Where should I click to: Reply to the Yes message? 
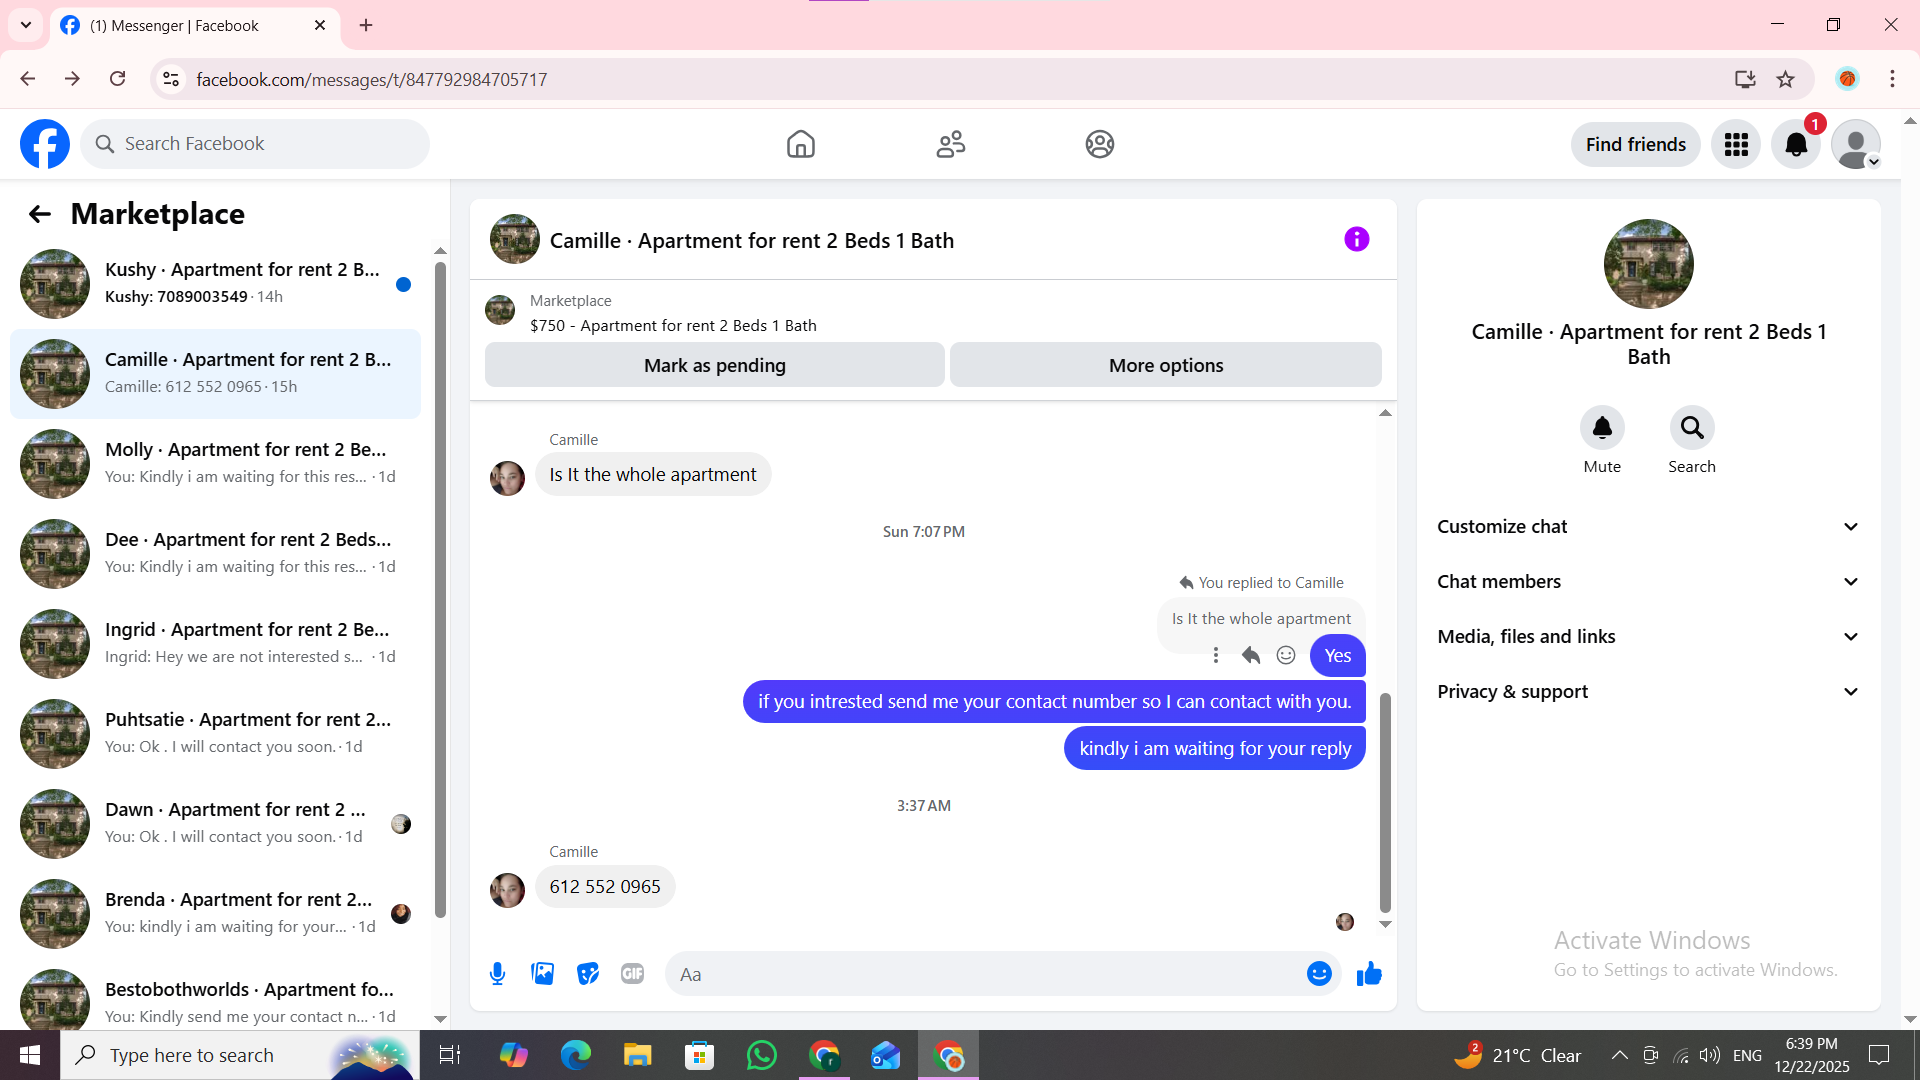1250,655
